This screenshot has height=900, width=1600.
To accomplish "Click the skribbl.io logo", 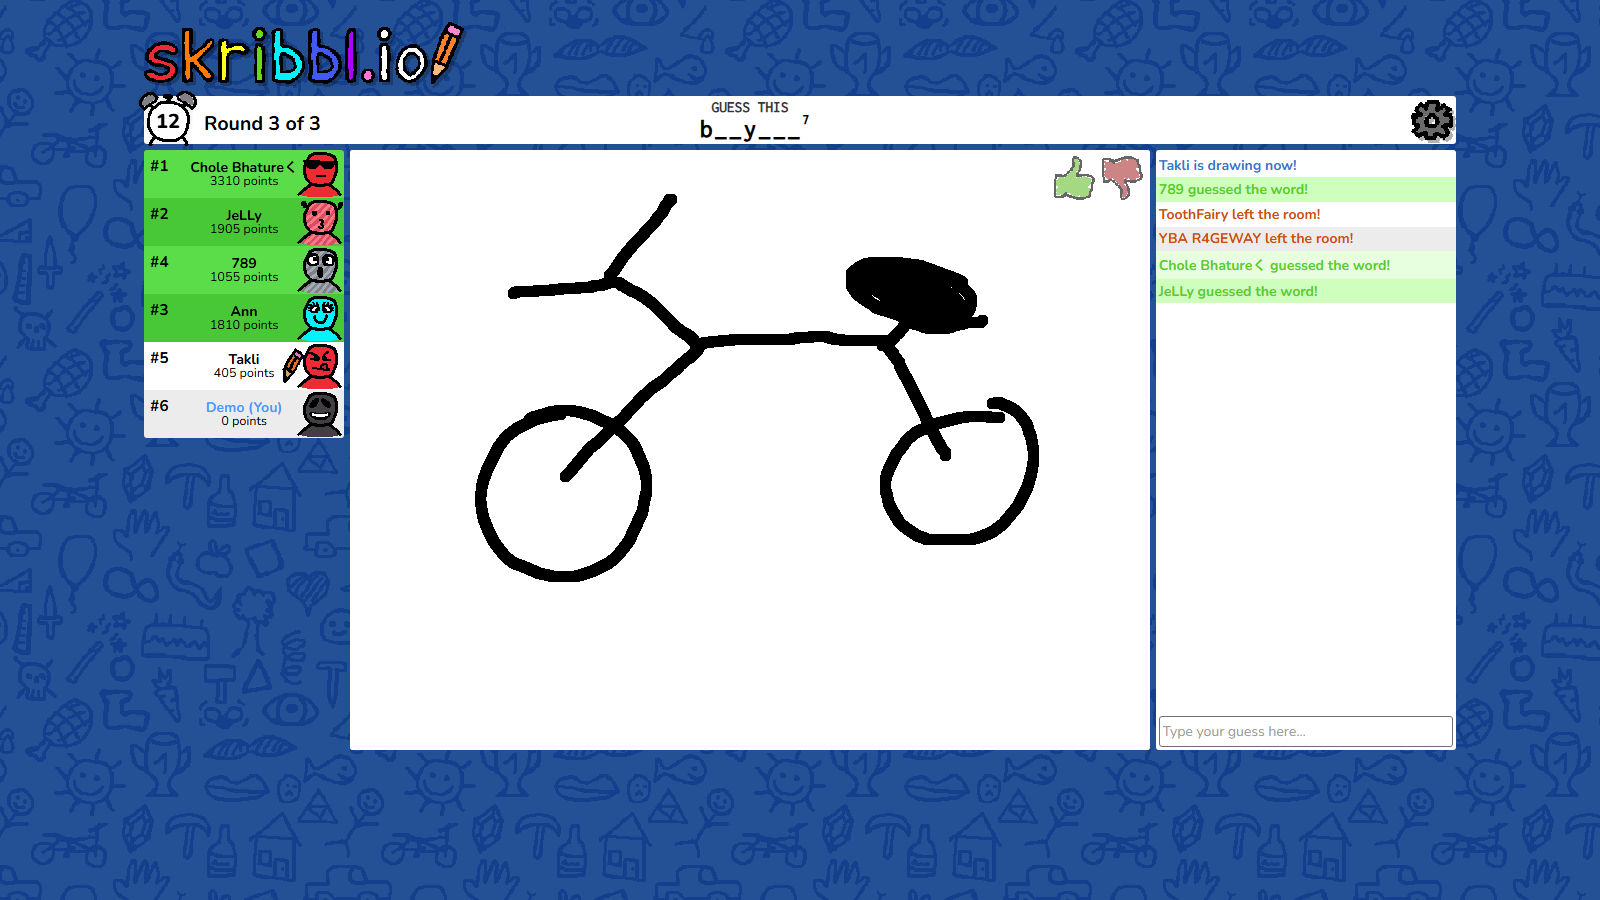I will (x=303, y=55).
